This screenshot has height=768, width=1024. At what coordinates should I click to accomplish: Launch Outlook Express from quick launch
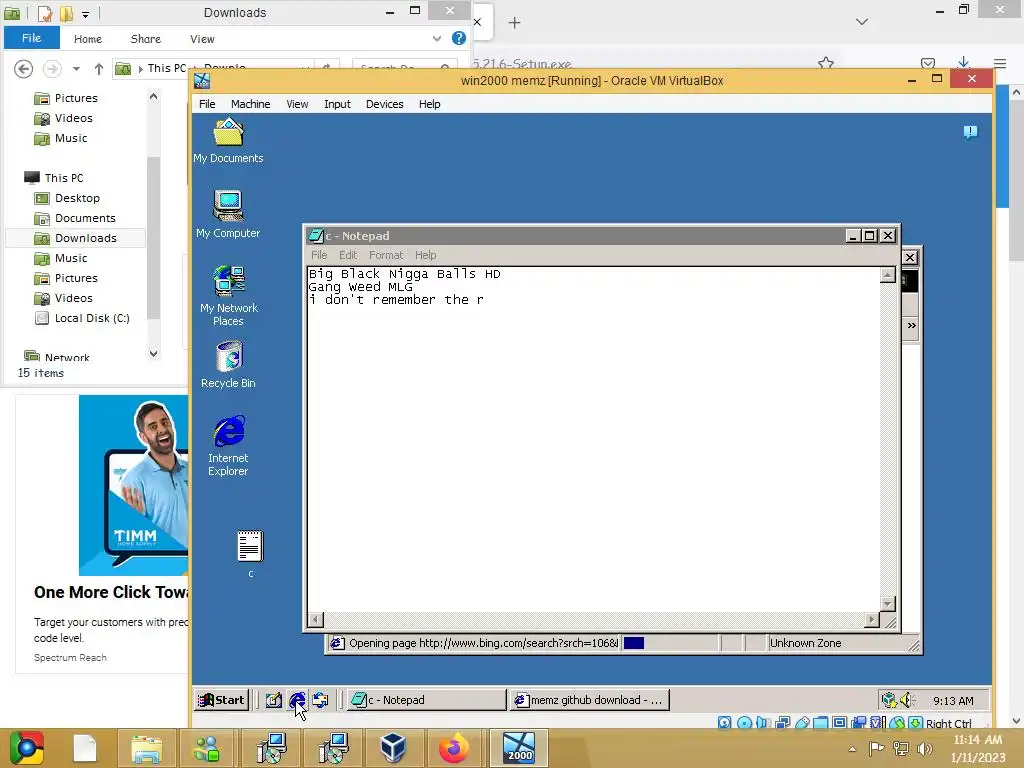tap(320, 700)
